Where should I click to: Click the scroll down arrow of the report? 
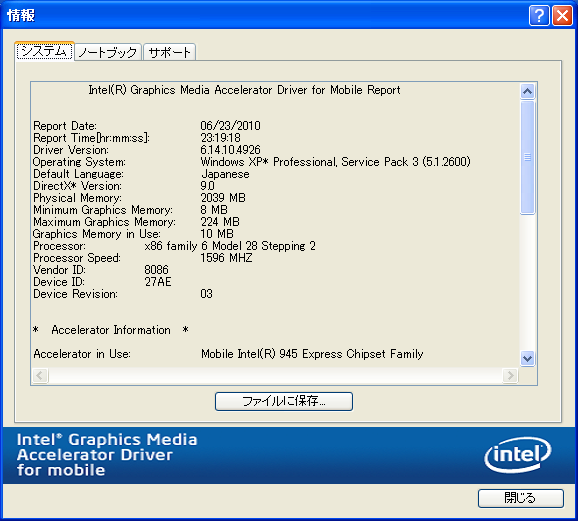[527, 358]
